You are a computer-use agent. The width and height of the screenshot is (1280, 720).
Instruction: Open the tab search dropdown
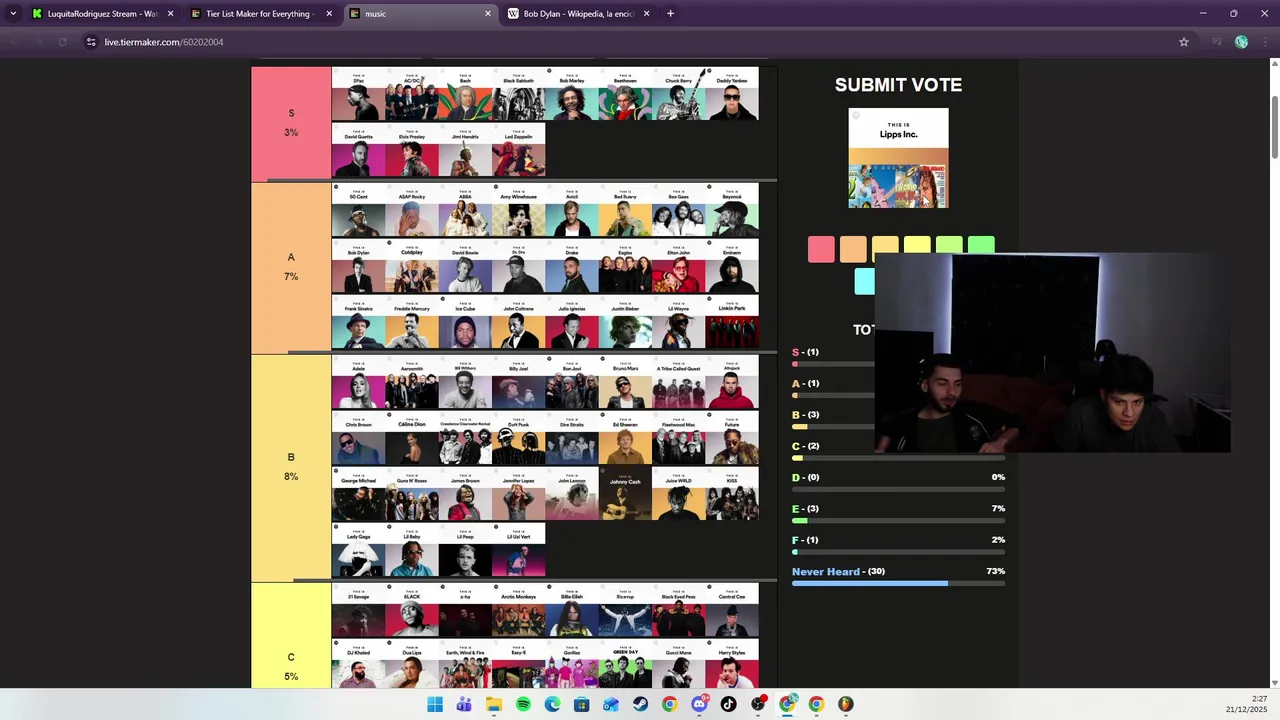(13, 14)
